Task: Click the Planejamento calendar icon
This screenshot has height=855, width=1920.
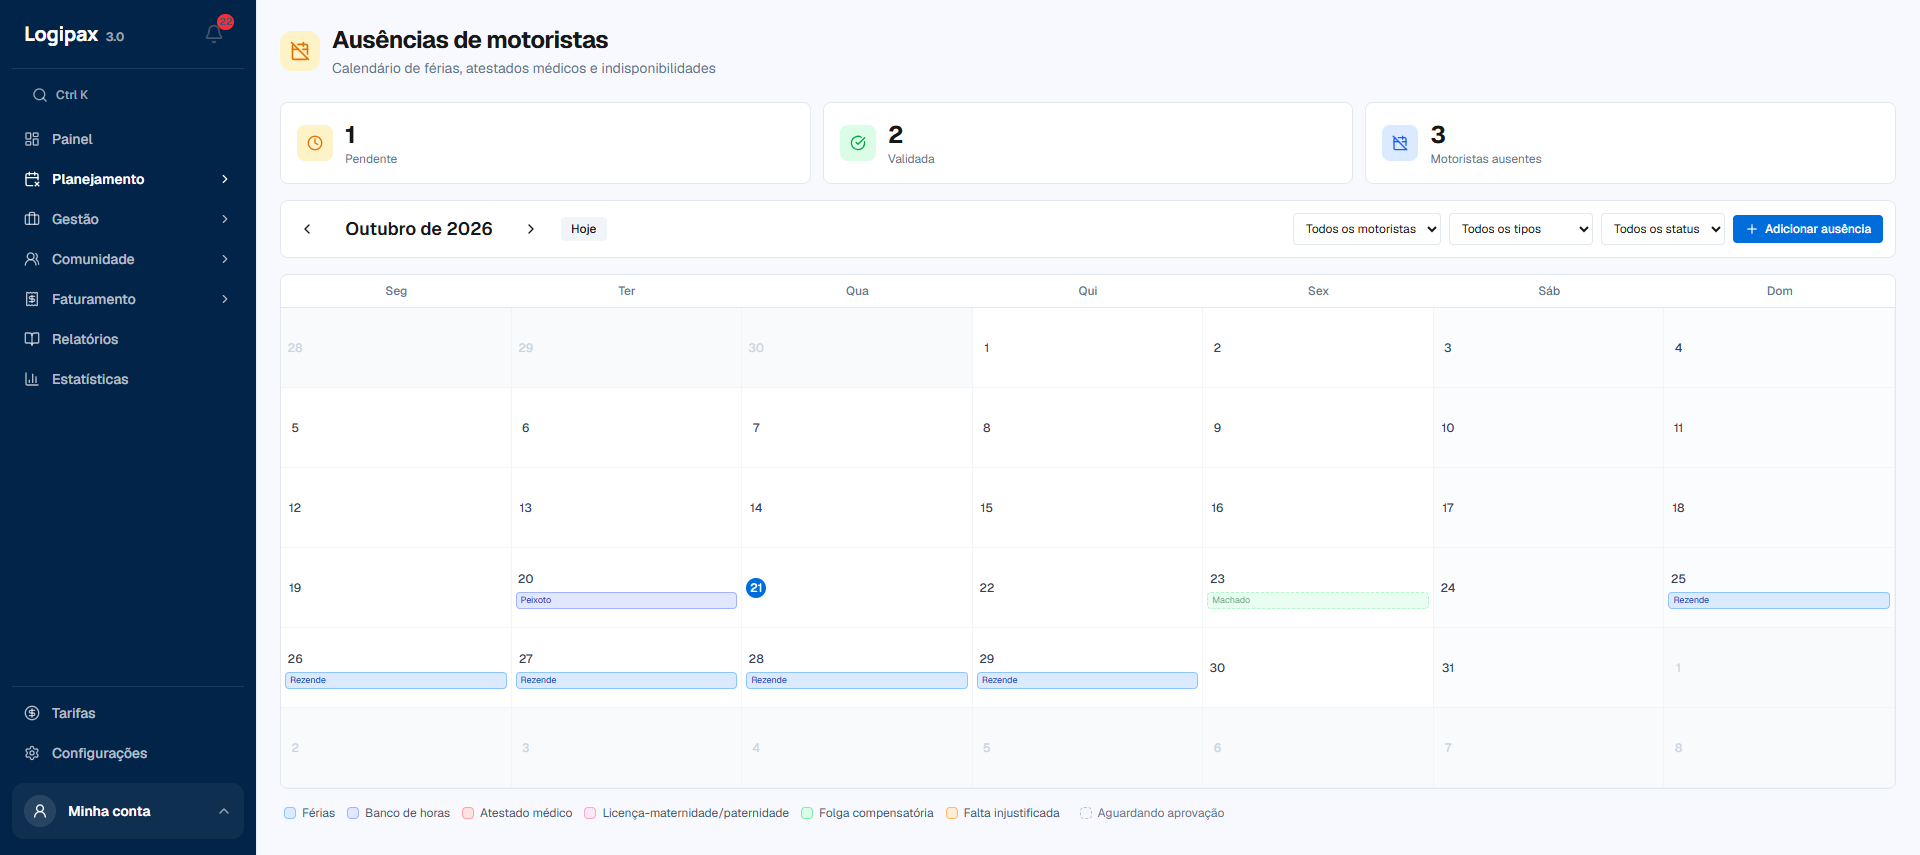Action: (x=32, y=179)
